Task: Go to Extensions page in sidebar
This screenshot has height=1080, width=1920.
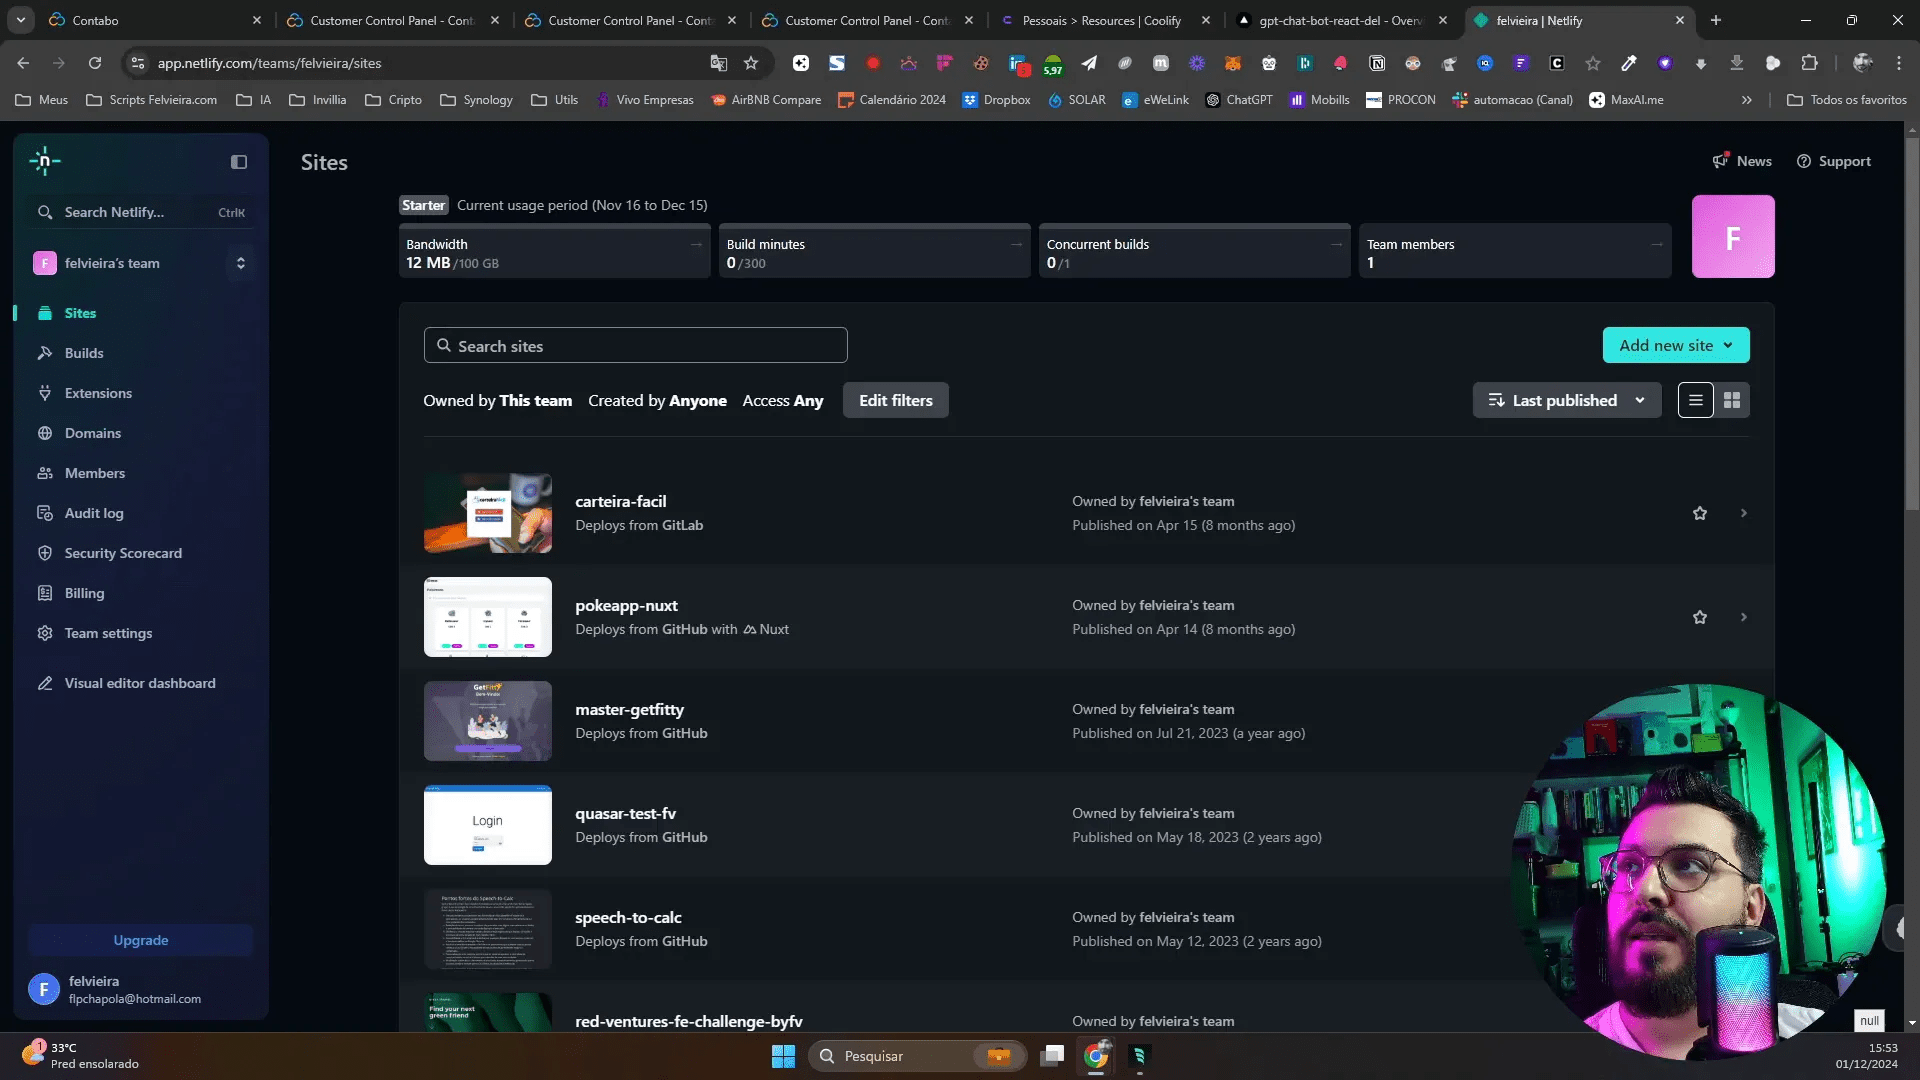Action: 98,393
